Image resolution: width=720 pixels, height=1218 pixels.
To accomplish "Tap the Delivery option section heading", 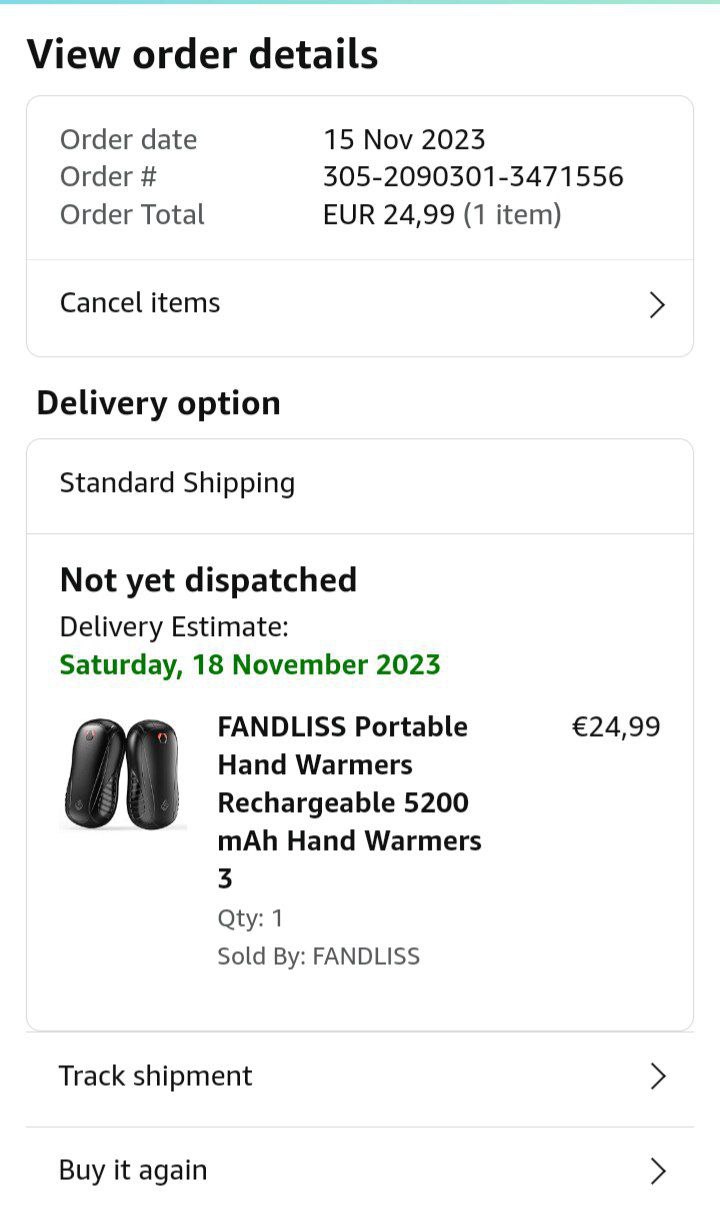I will pyautogui.click(x=158, y=403).
